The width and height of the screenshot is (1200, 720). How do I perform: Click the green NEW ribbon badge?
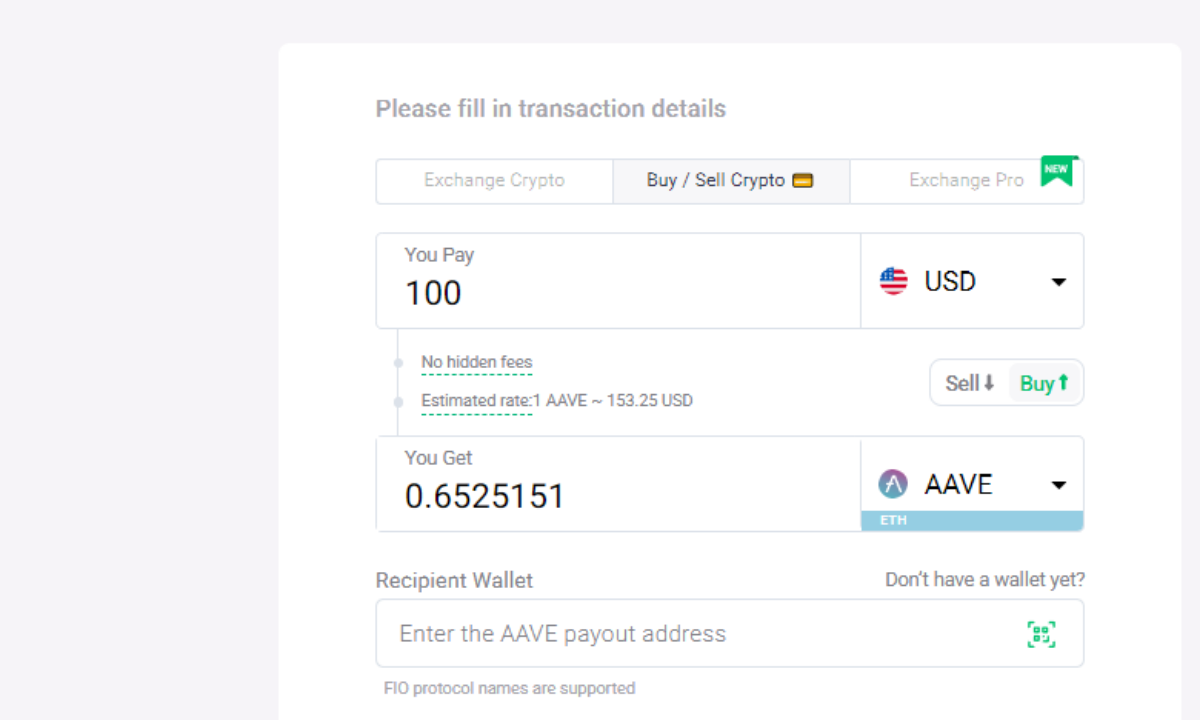click(x=1057, y=170)
